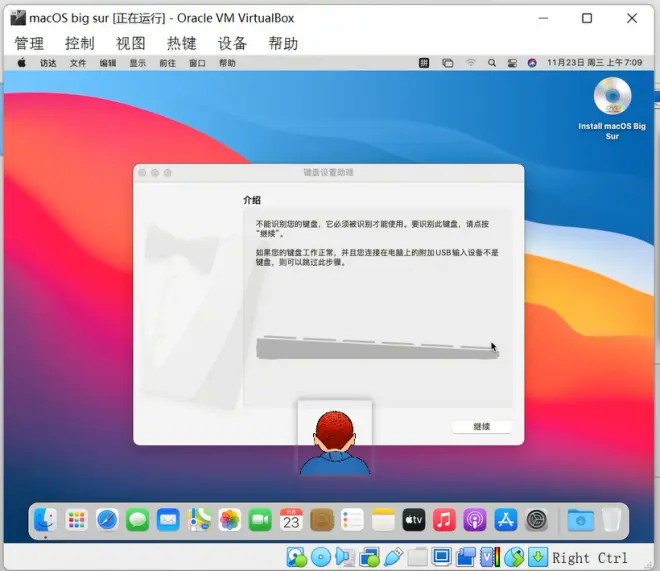The image size is (660, 571).
Task: Launch Siri from menu bar
Action: [532, 63]
